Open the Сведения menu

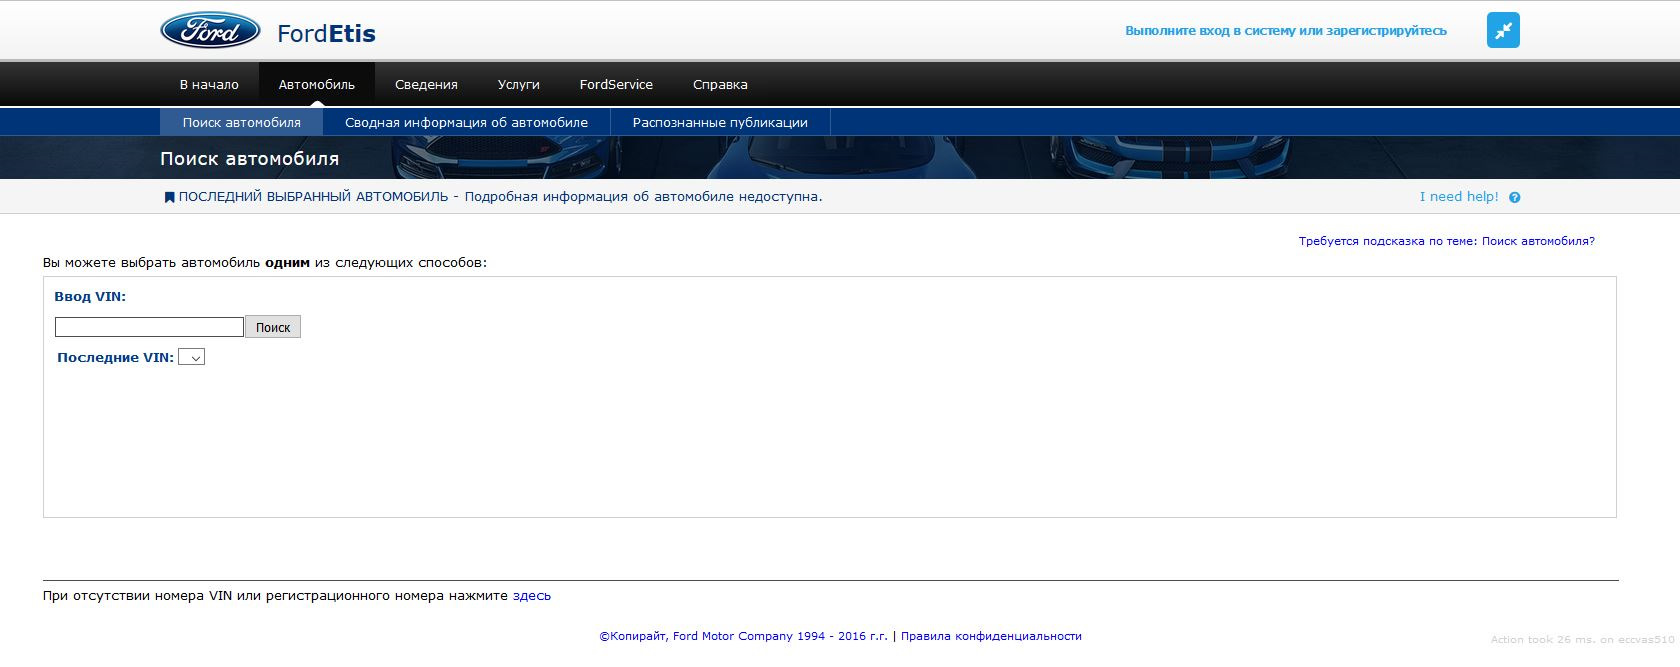(x=426, y=85)
